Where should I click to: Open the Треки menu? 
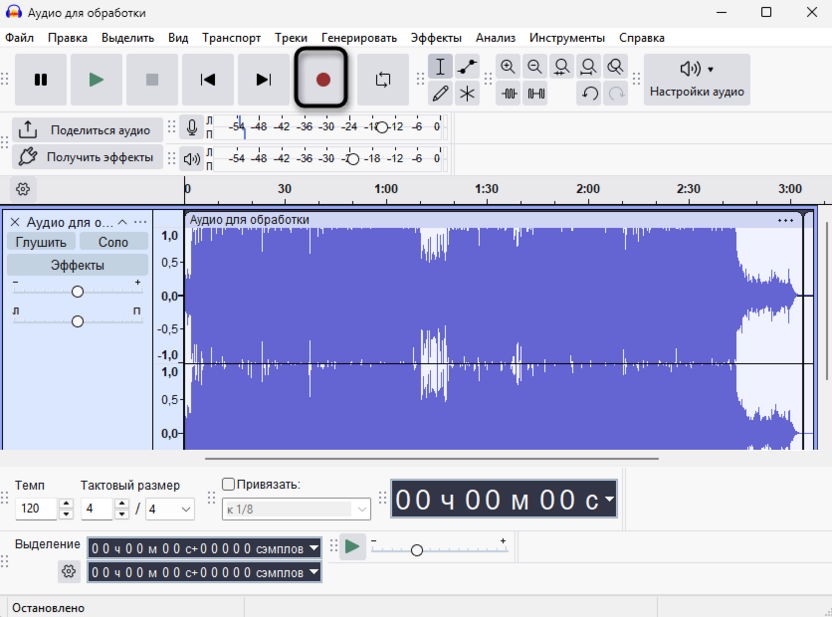tap(291, 38)
